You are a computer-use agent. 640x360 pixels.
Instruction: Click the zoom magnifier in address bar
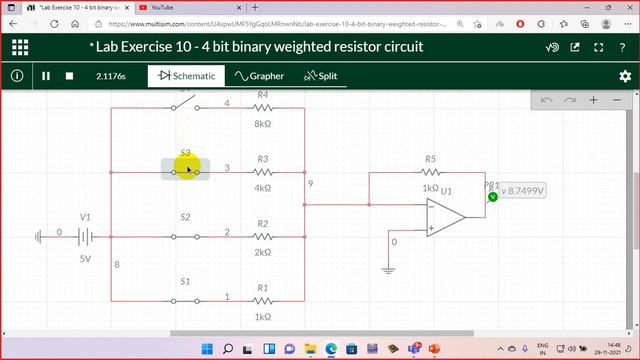point(460,24)
